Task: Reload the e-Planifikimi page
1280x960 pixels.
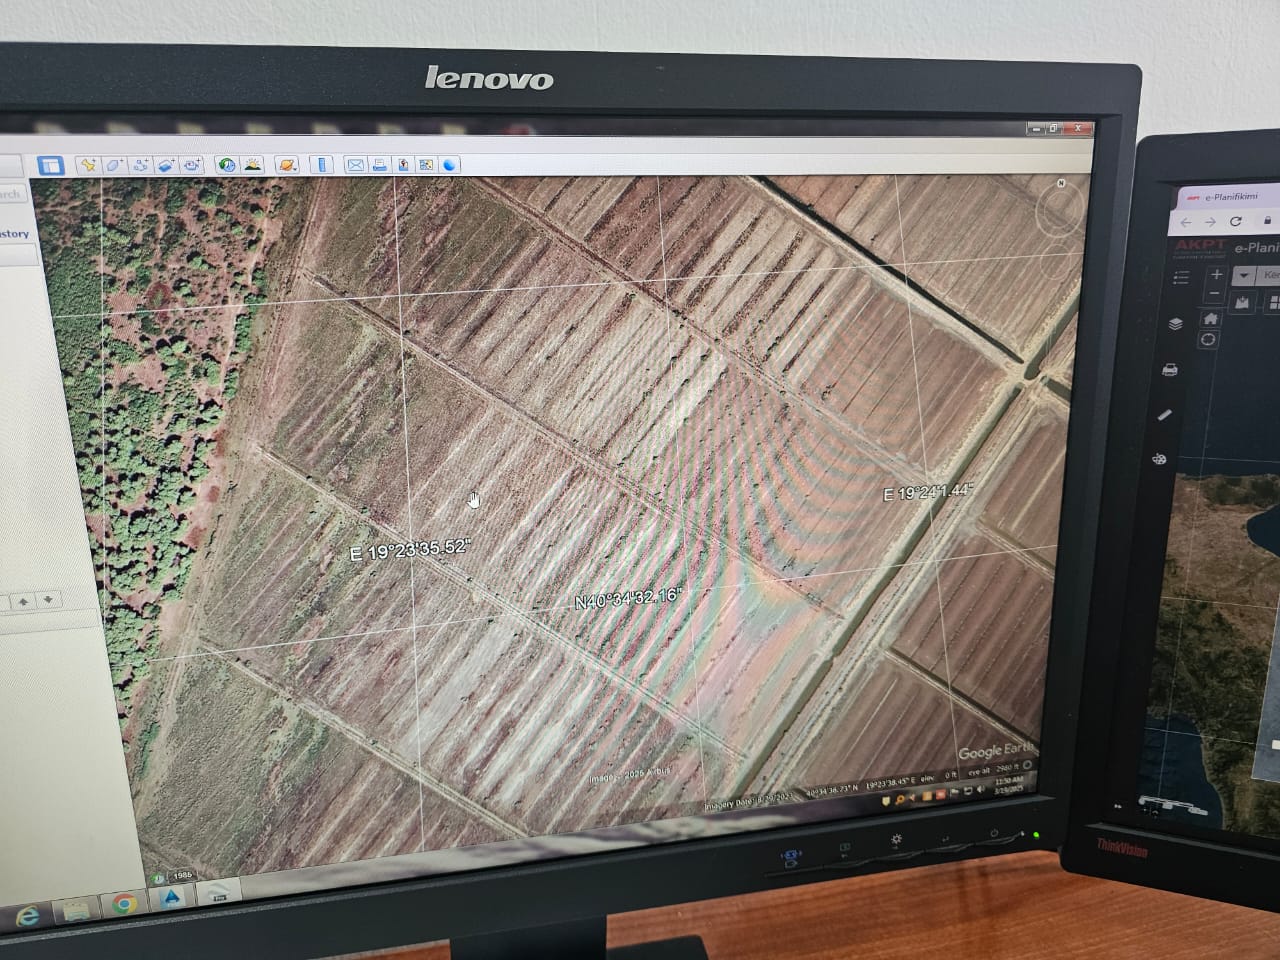Action: pyautogui.click(x=1236, y=222)
